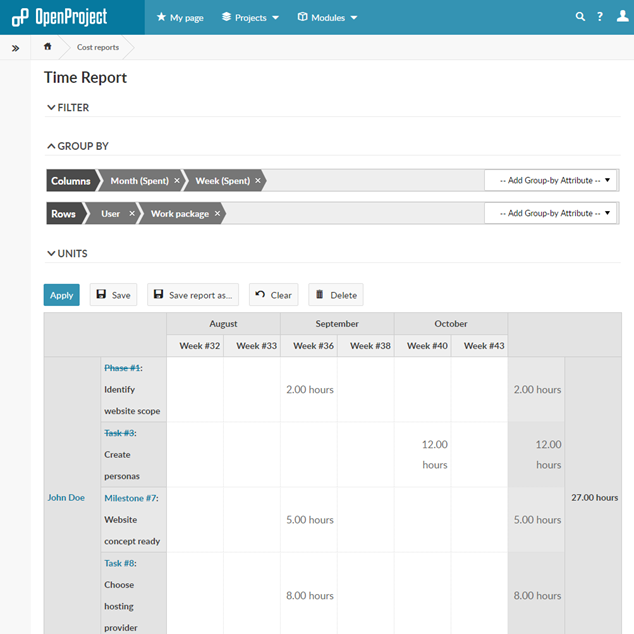Expand the FILTER section
634x634 pixels.
tap(68, 108)
